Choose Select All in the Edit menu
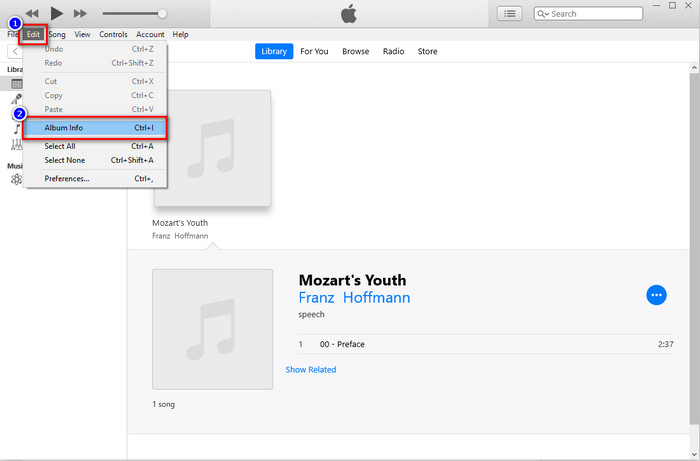Screen dimensions: 700x461 [95, 146]
